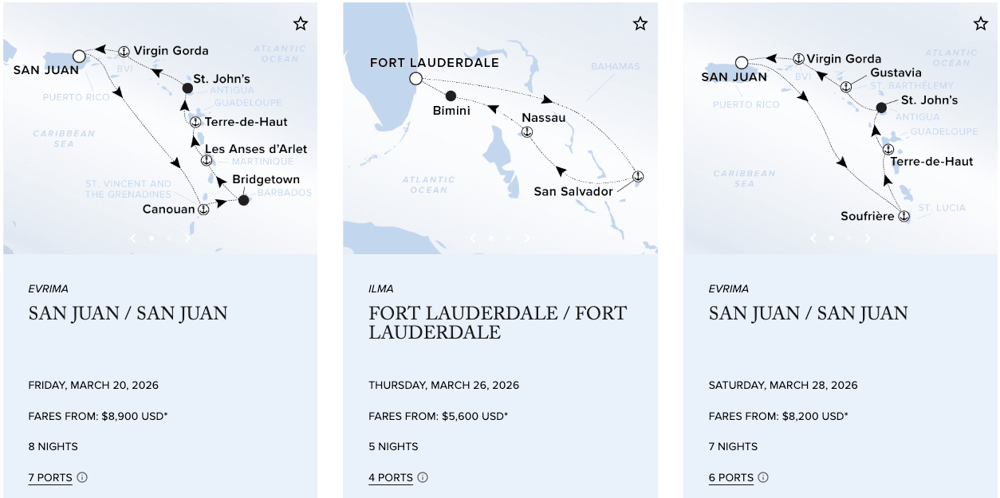Viewport: 1000px width, 498px height.
Task: Previous slide arrow on Fort Lauderdale map
Action: (473, 239)
